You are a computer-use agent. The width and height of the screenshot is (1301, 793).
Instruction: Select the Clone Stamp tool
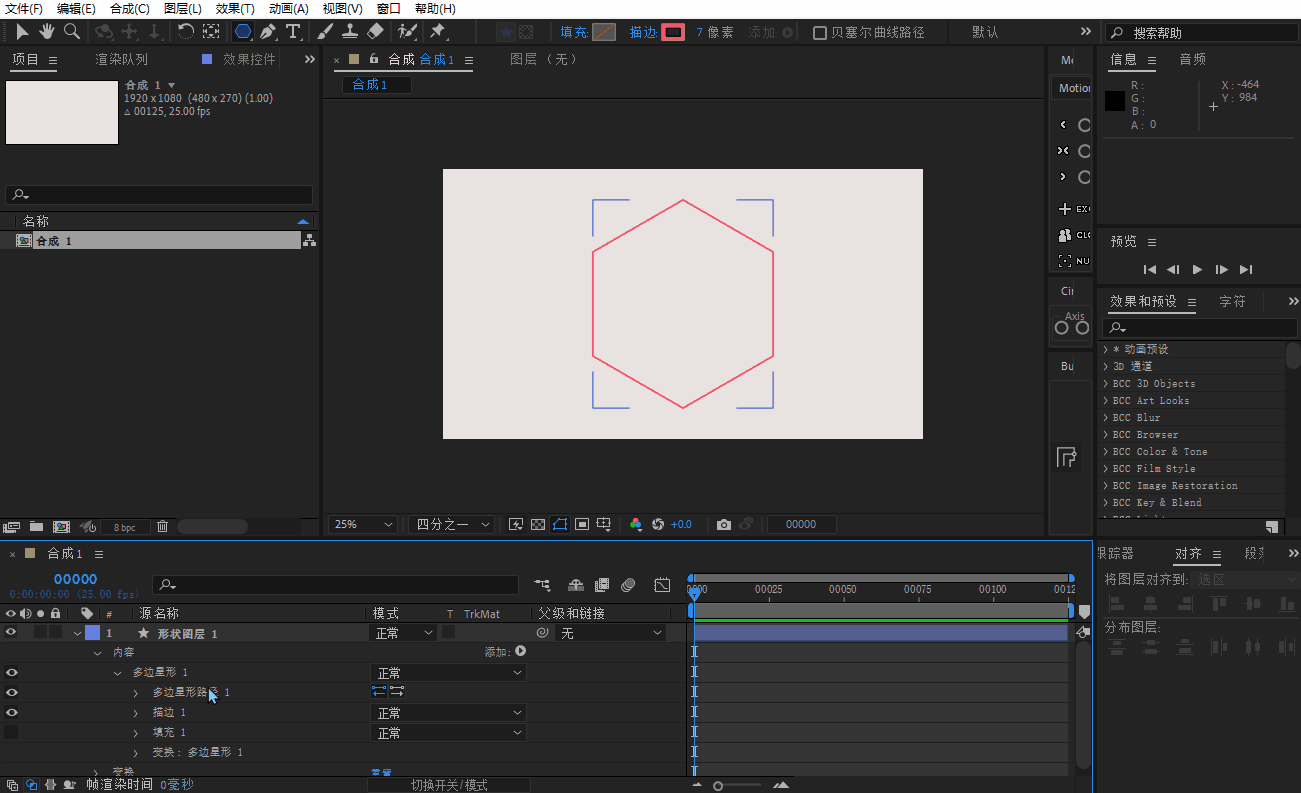350,32
